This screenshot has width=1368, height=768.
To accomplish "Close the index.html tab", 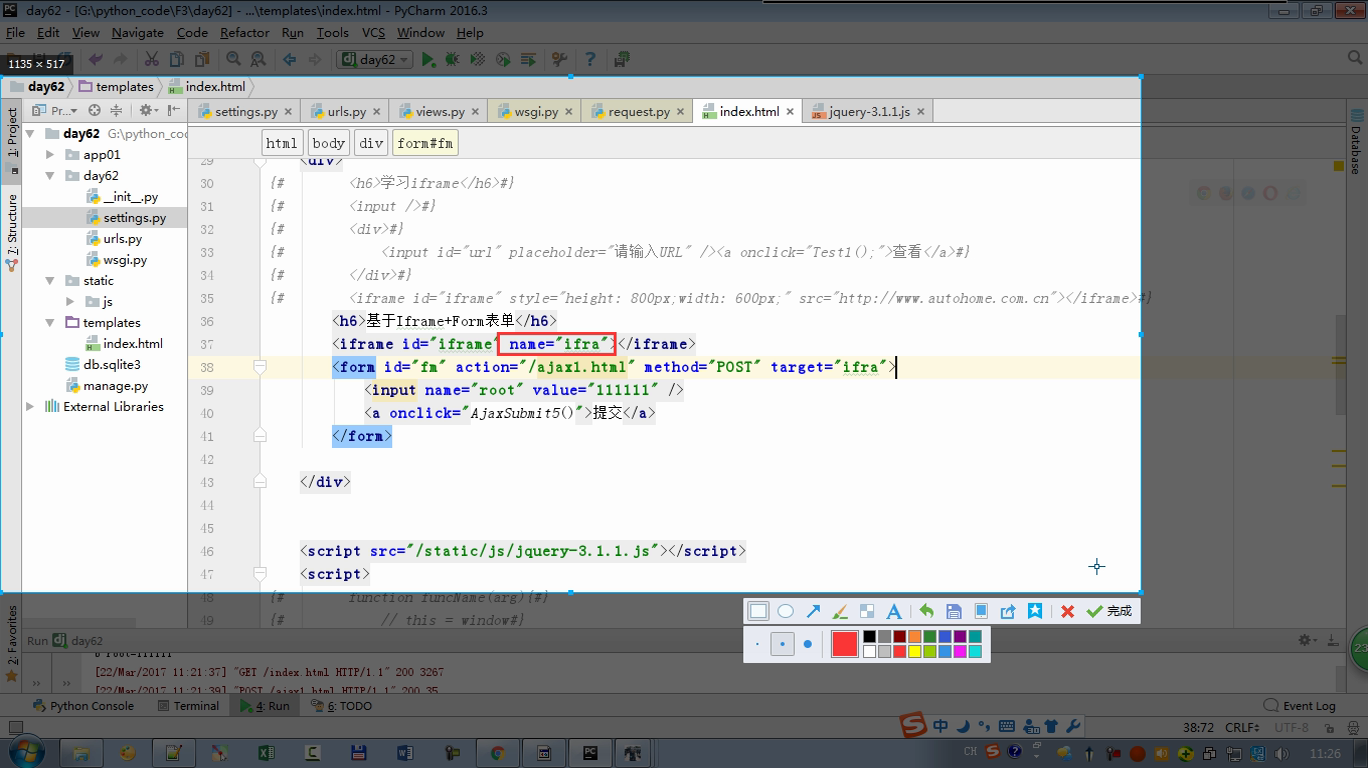I will [790, 112].
